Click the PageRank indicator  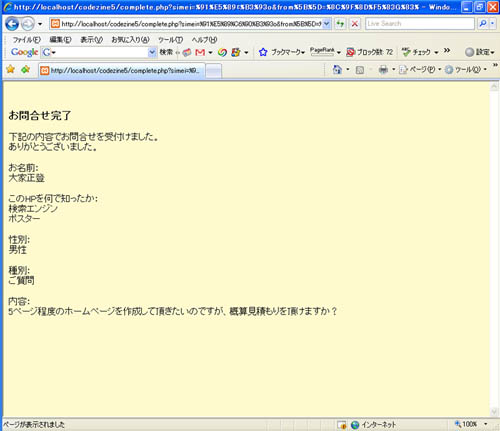322,51
